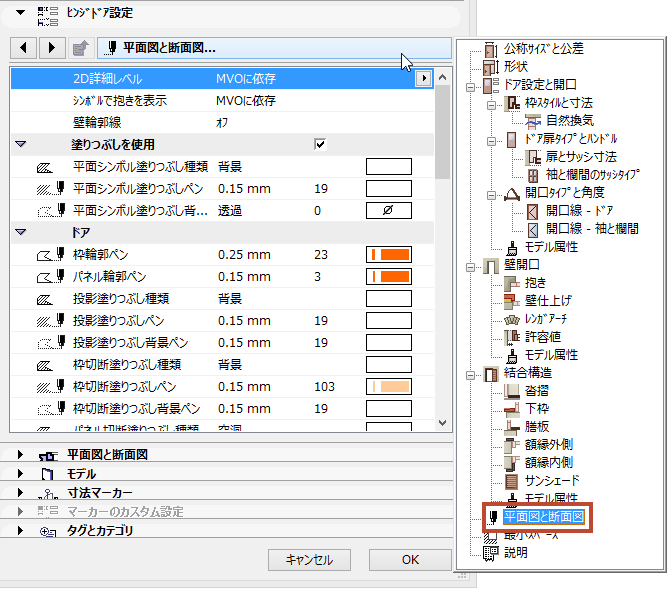This screenshot has width=668, height=592.
Task: Click the page list icon beside arrows
Action: (x=81, y=48)
